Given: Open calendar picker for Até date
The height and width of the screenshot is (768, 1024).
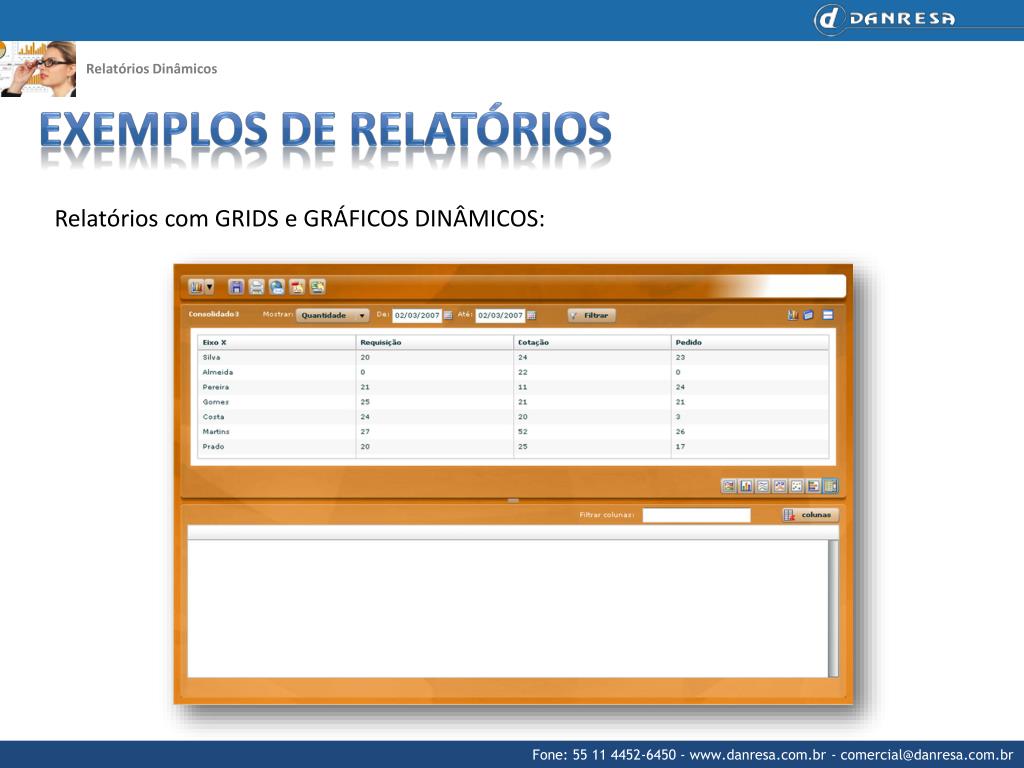Looking at the screenshot, I should [x=532, y=315].
